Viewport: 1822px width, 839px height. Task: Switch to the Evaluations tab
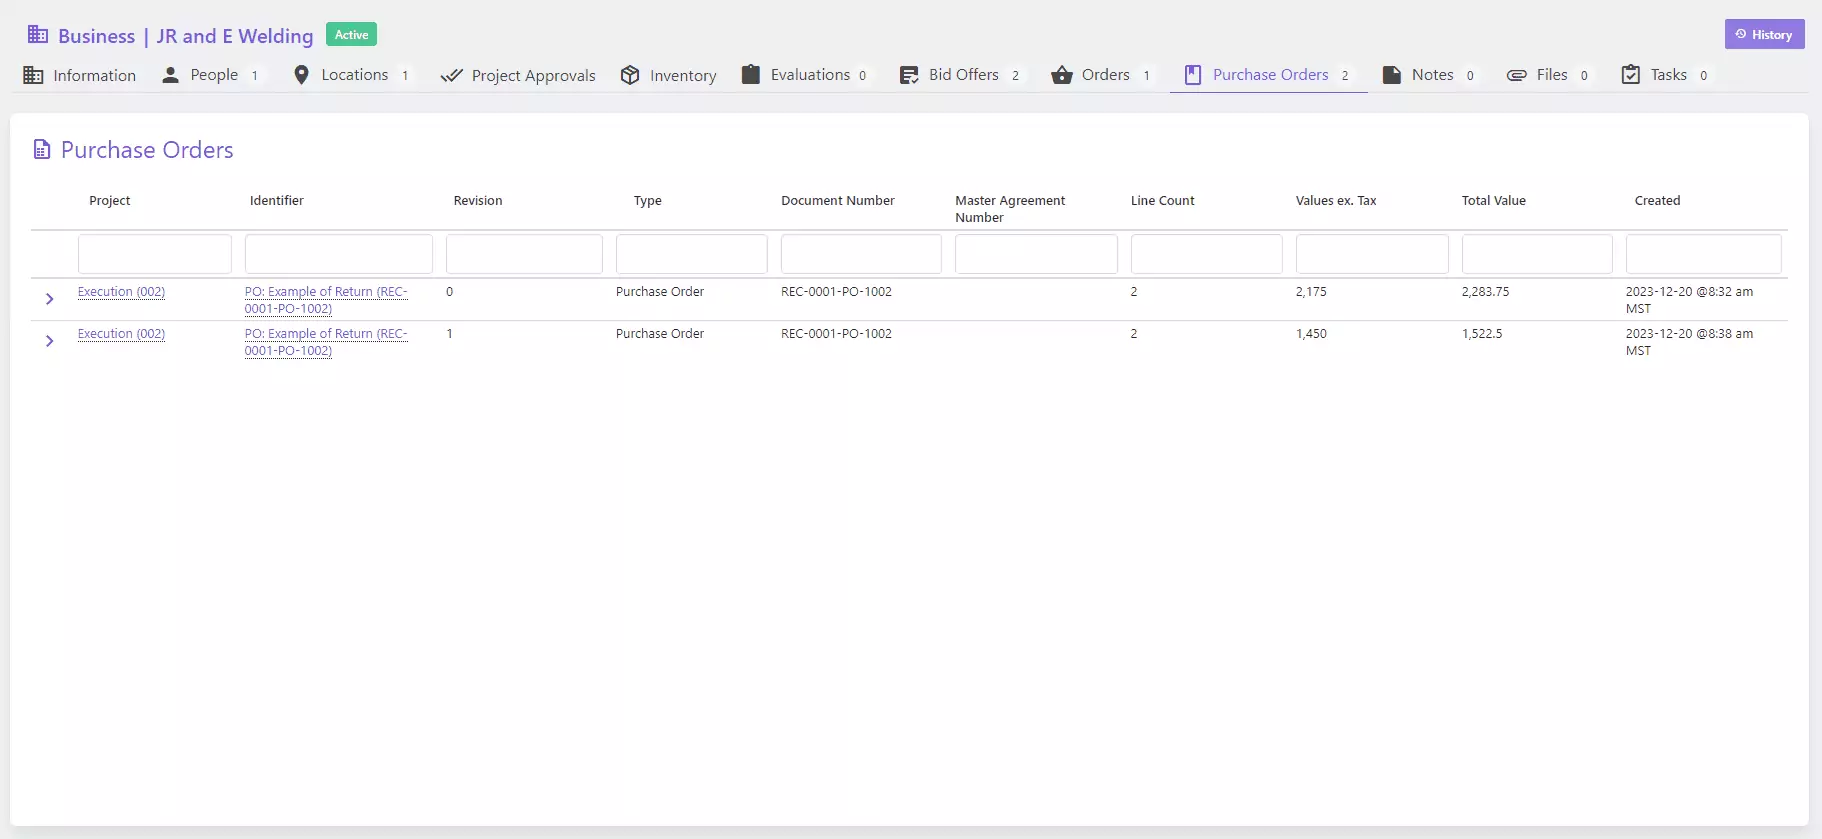(805, 75)
